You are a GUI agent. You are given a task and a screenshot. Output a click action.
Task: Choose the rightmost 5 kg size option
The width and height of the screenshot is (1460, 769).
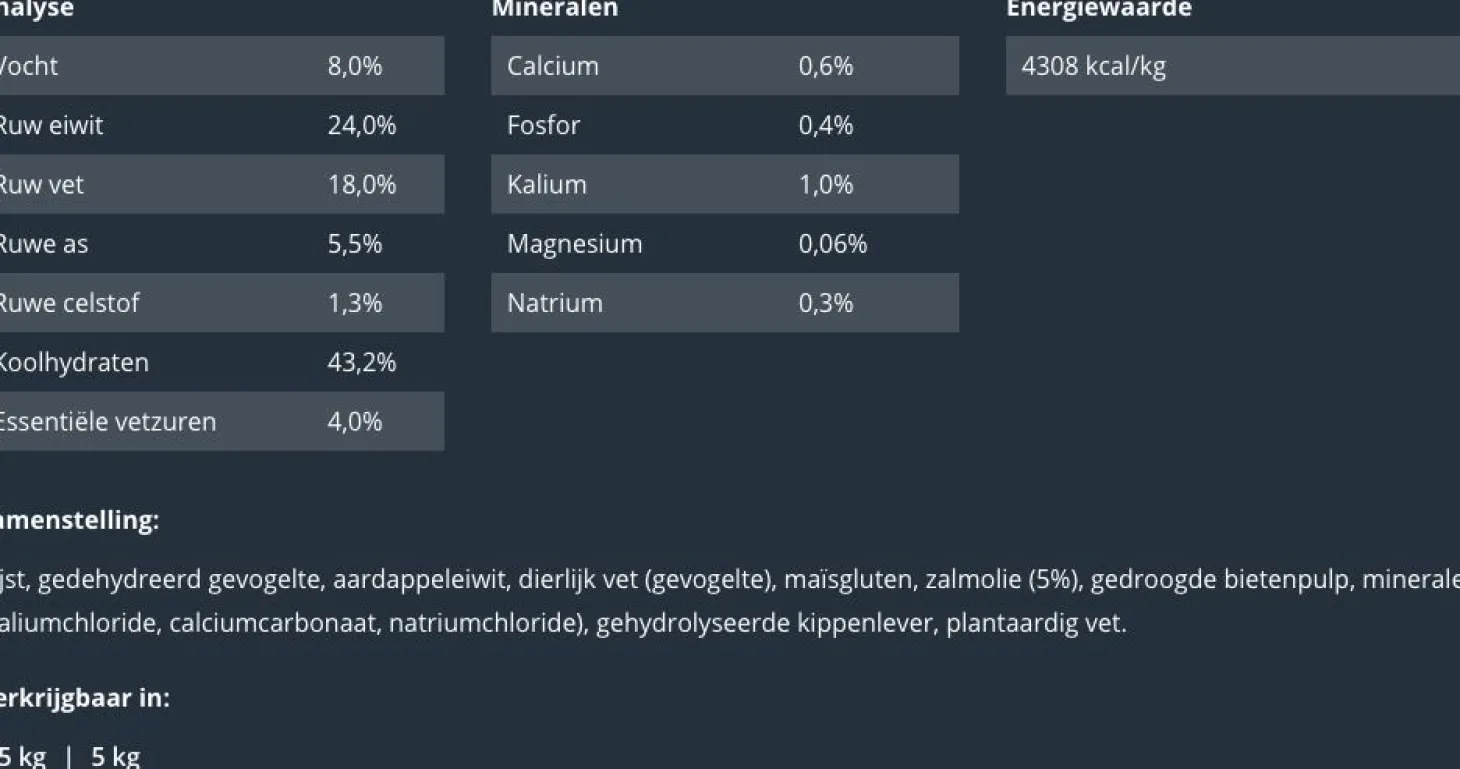[x=115, y=756]
